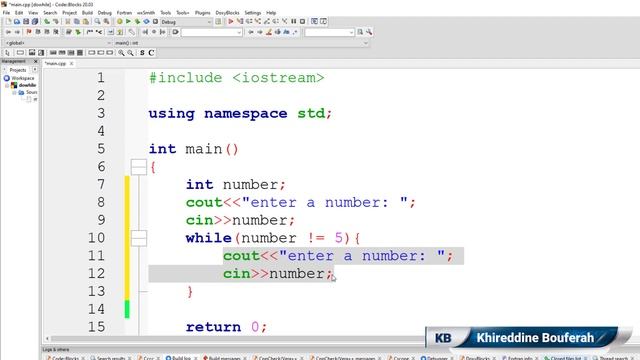The image size is (640, 360).
Task: Open the Search menu
Action: pos(50,13)
